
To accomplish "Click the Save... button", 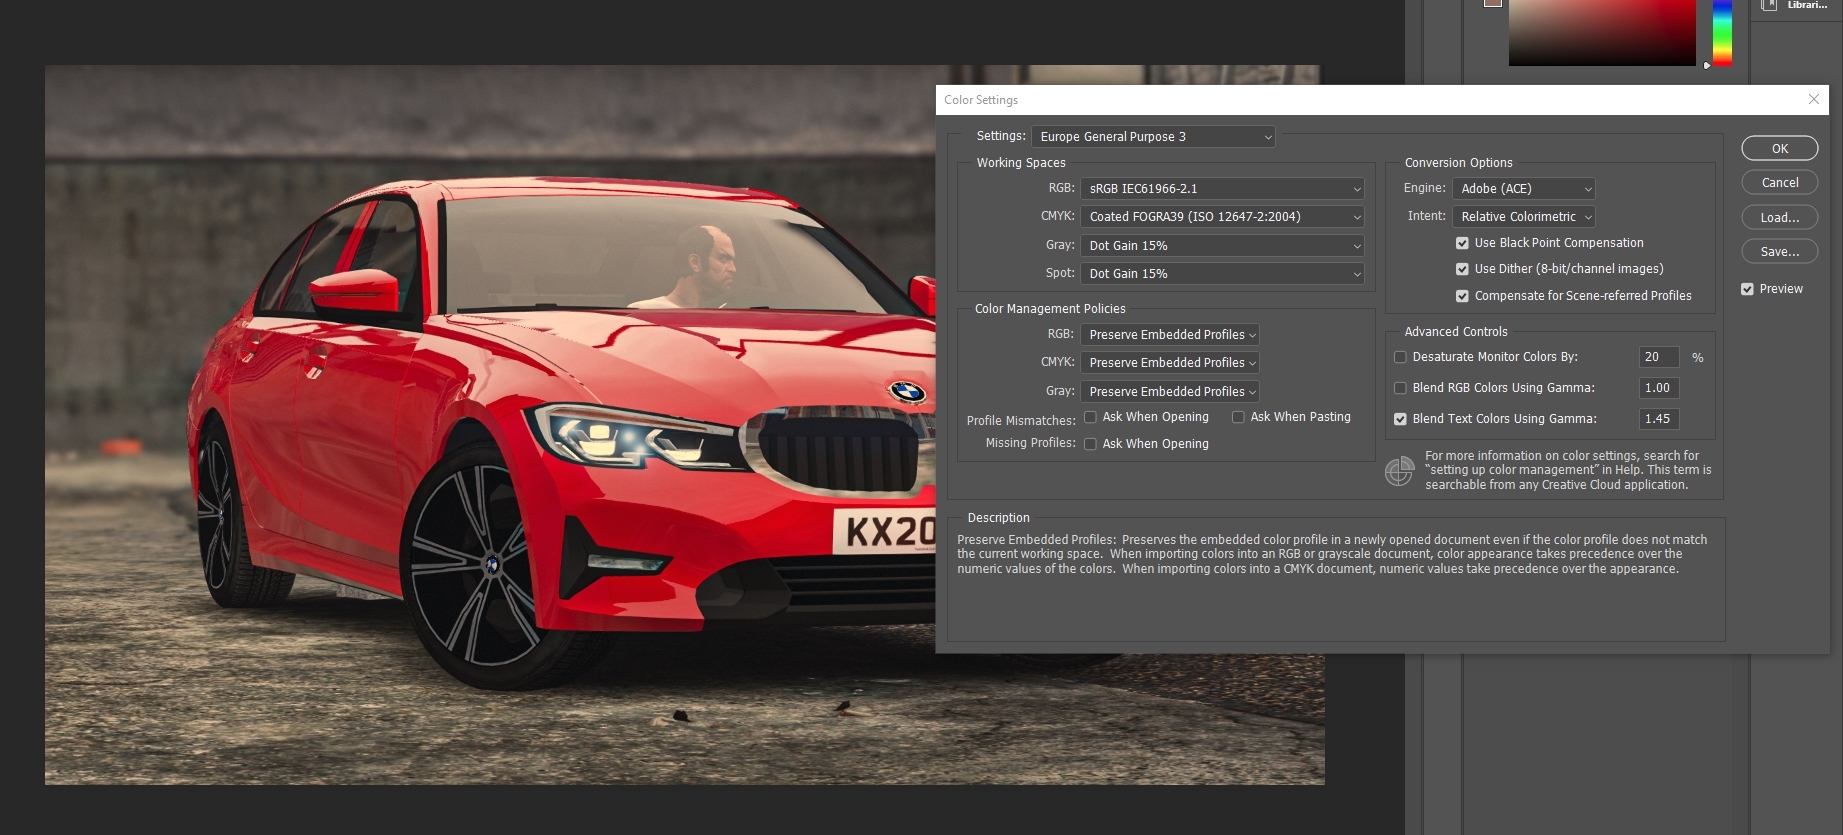I will [1779, 252].
